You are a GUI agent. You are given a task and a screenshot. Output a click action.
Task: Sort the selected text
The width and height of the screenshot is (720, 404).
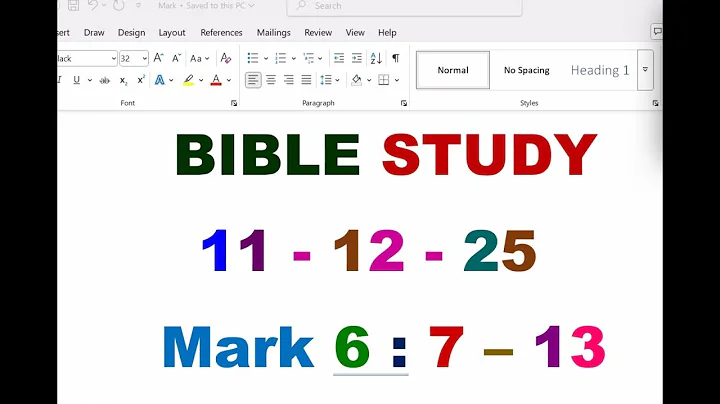click(x=376, y=58)
